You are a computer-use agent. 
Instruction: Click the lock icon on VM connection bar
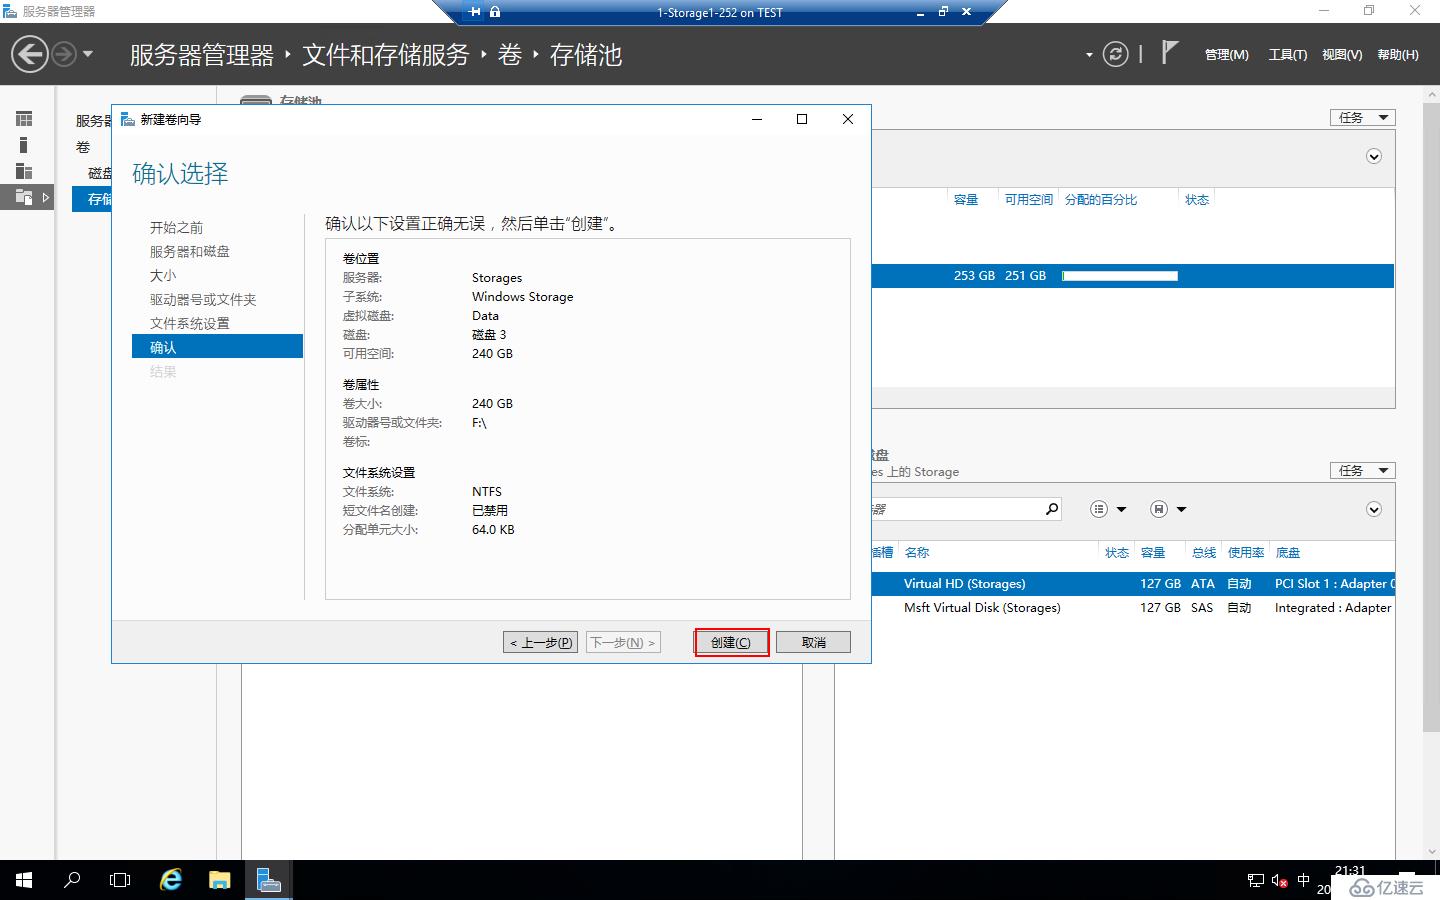point(495,12)
